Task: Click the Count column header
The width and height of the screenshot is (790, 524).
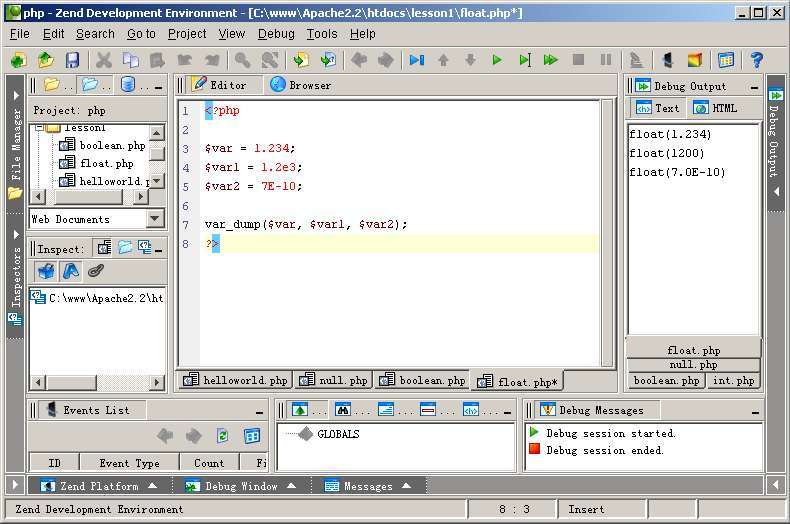Action: point(209,463)
